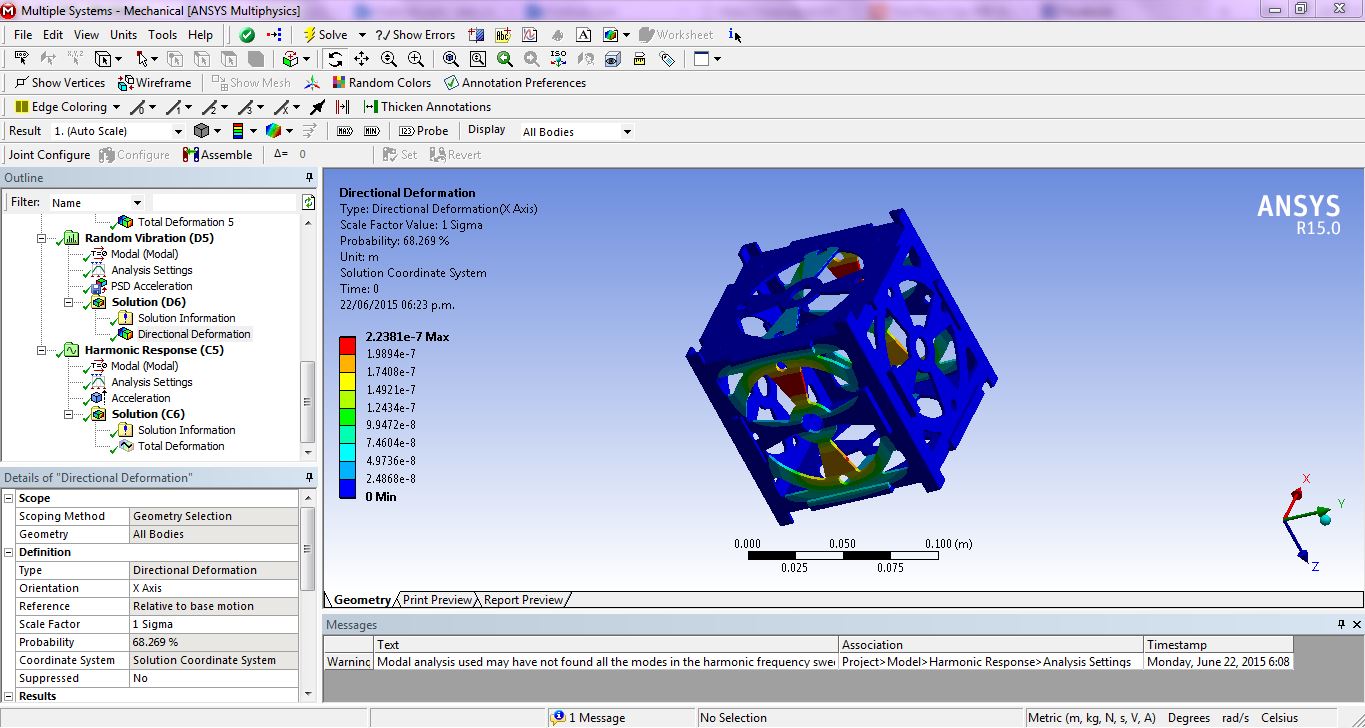This screenshot has width=1365, height=728.
Task: Click the Outline panel vertical scrollbar
Action: tap(308, 400)
